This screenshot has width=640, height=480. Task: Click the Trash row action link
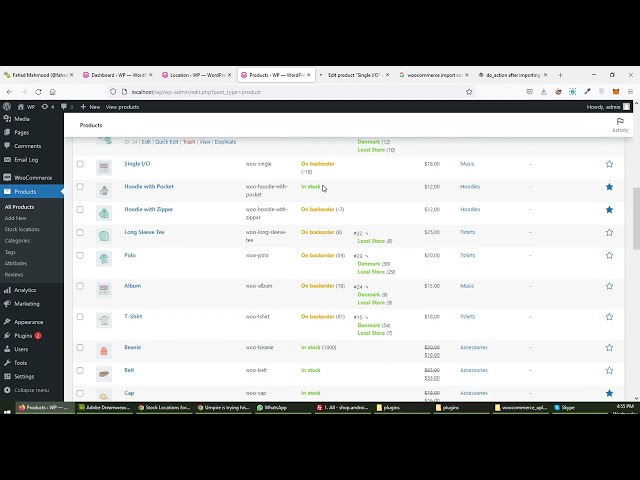(189, 142)
